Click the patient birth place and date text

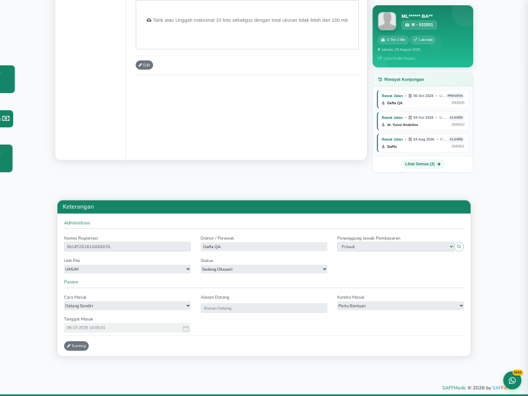[x=401, y=50]
